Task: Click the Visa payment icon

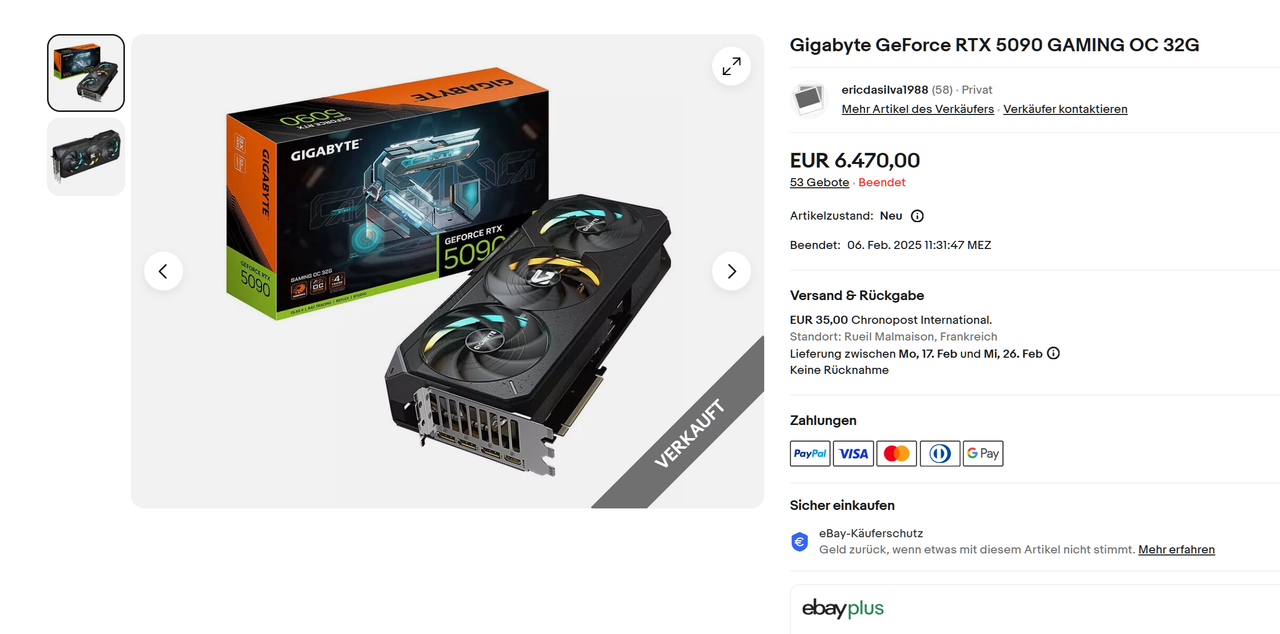Action: coord(853,453)
